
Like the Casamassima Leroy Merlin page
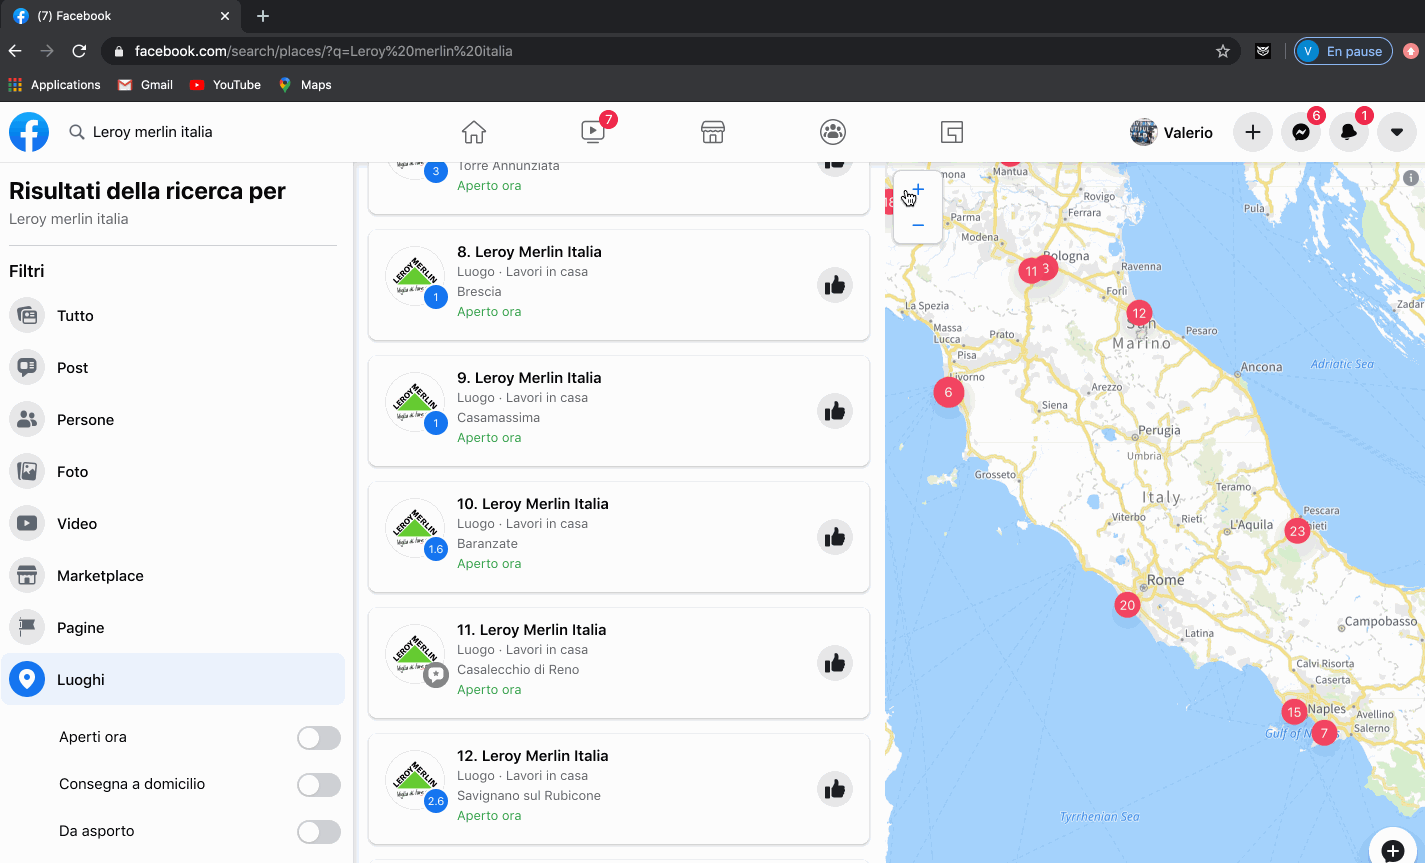pos(835,412)
